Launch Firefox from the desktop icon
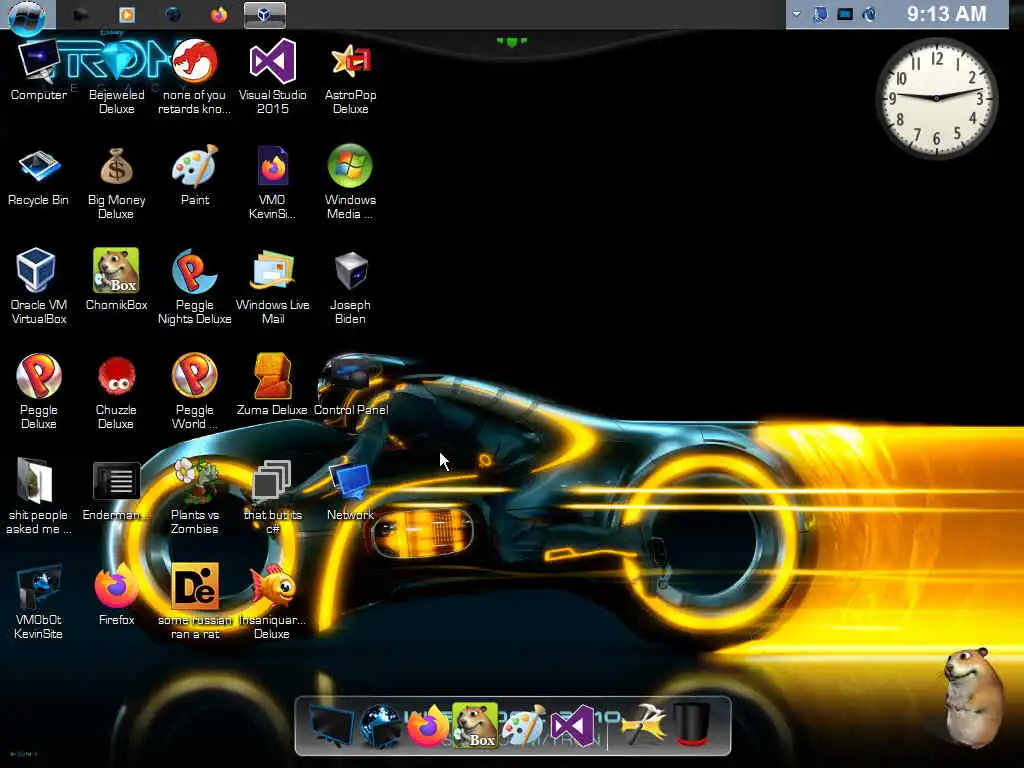Viewport: 1024px width, 768px height. click(x=116, y=594)
